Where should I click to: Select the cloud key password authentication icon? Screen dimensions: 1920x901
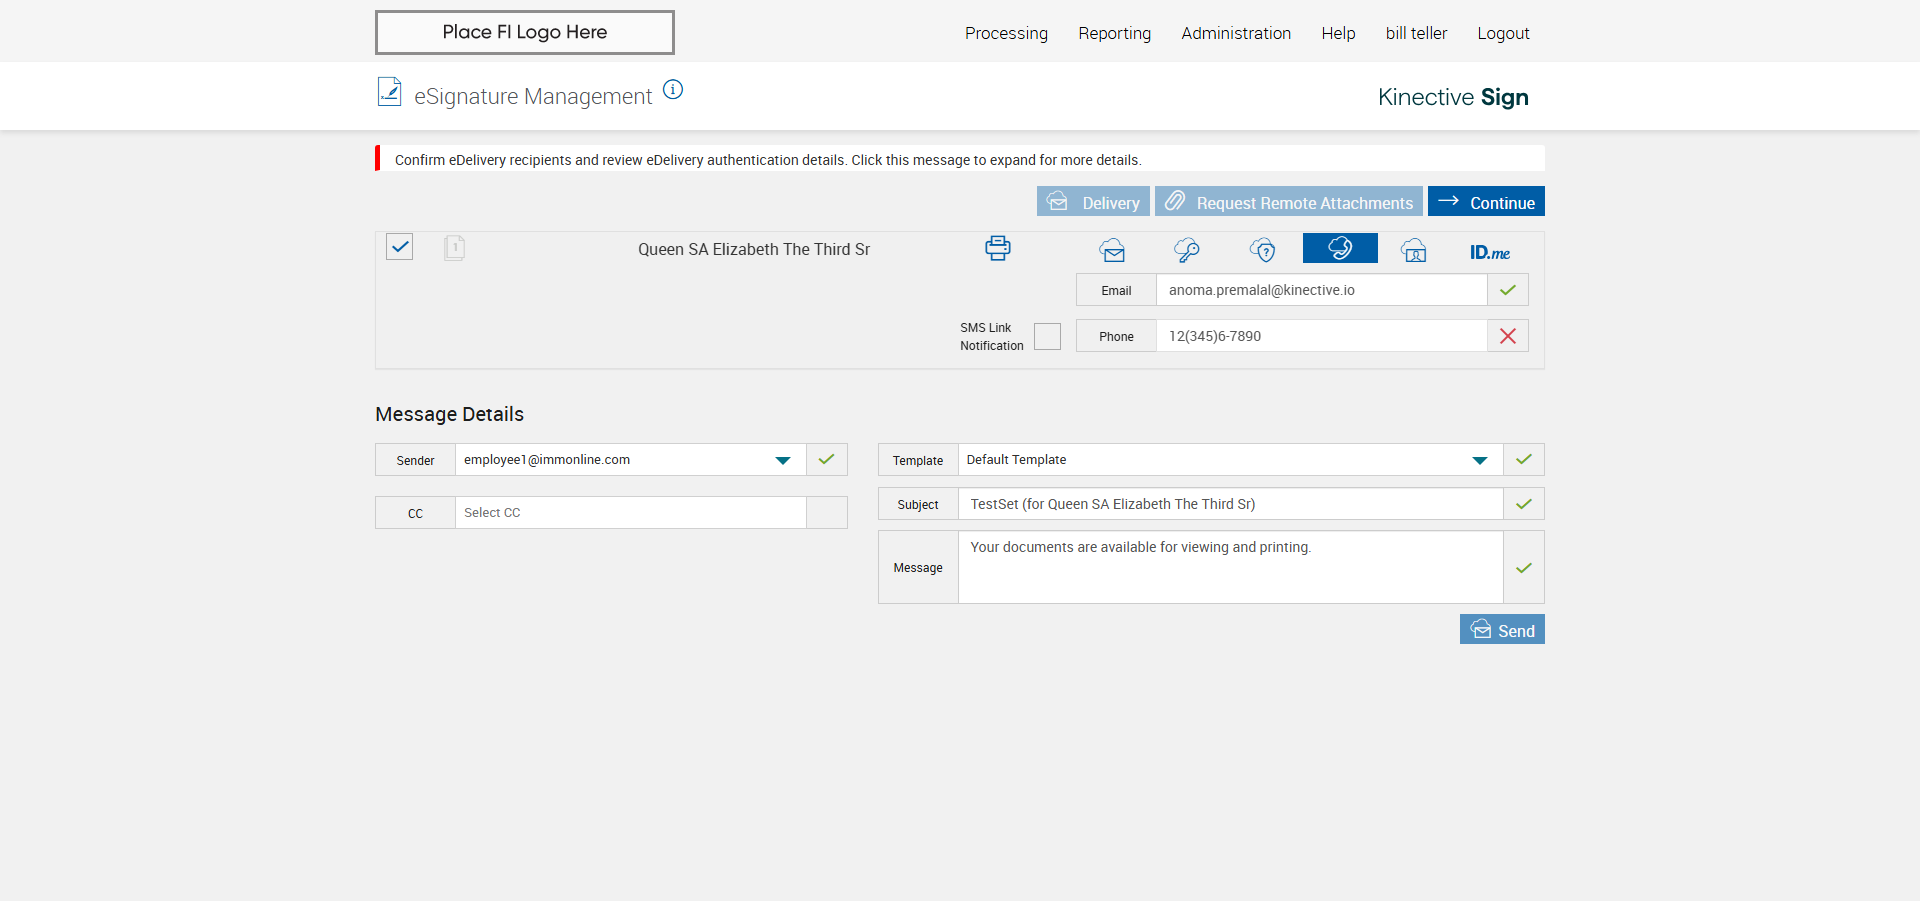point(1187,250)
